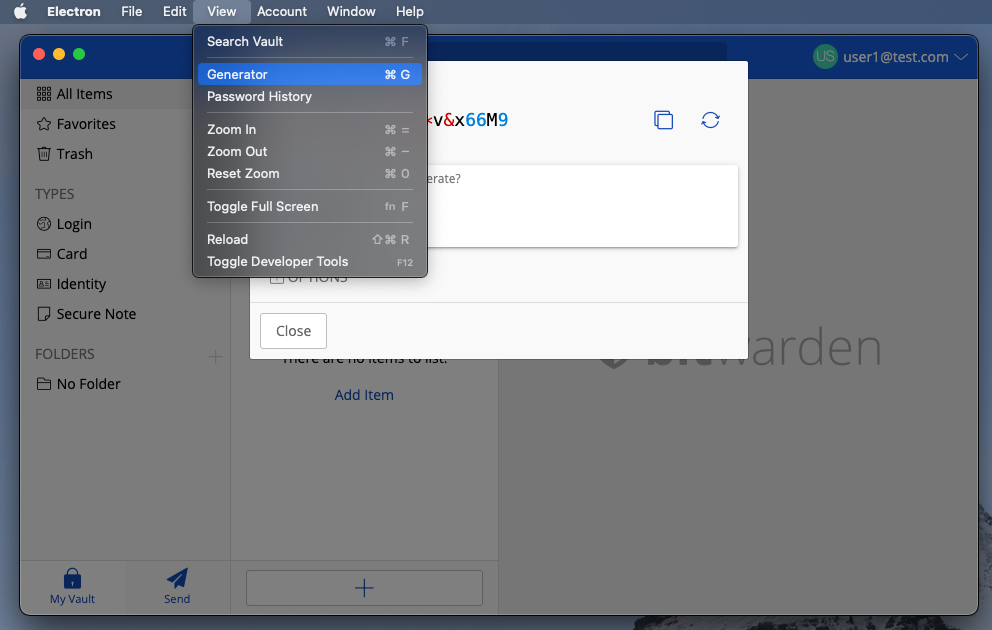Viewport: 992px width, 630px height.
Task: Switch to My Vault tab
Action: point(72,587)
